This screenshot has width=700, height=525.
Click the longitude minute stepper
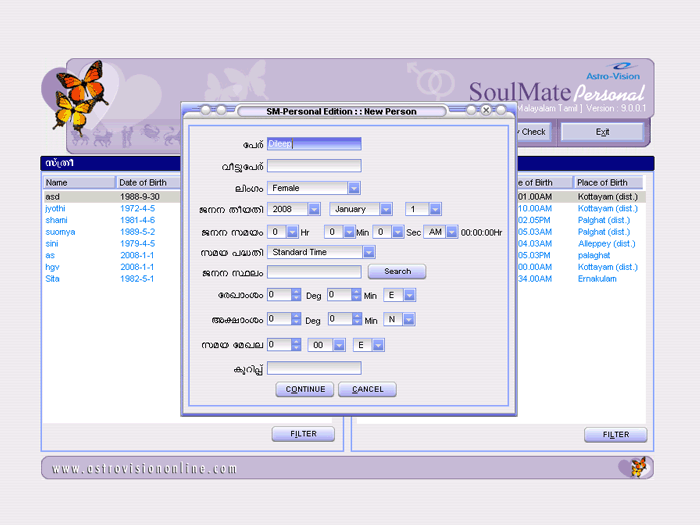pos(356,295)
